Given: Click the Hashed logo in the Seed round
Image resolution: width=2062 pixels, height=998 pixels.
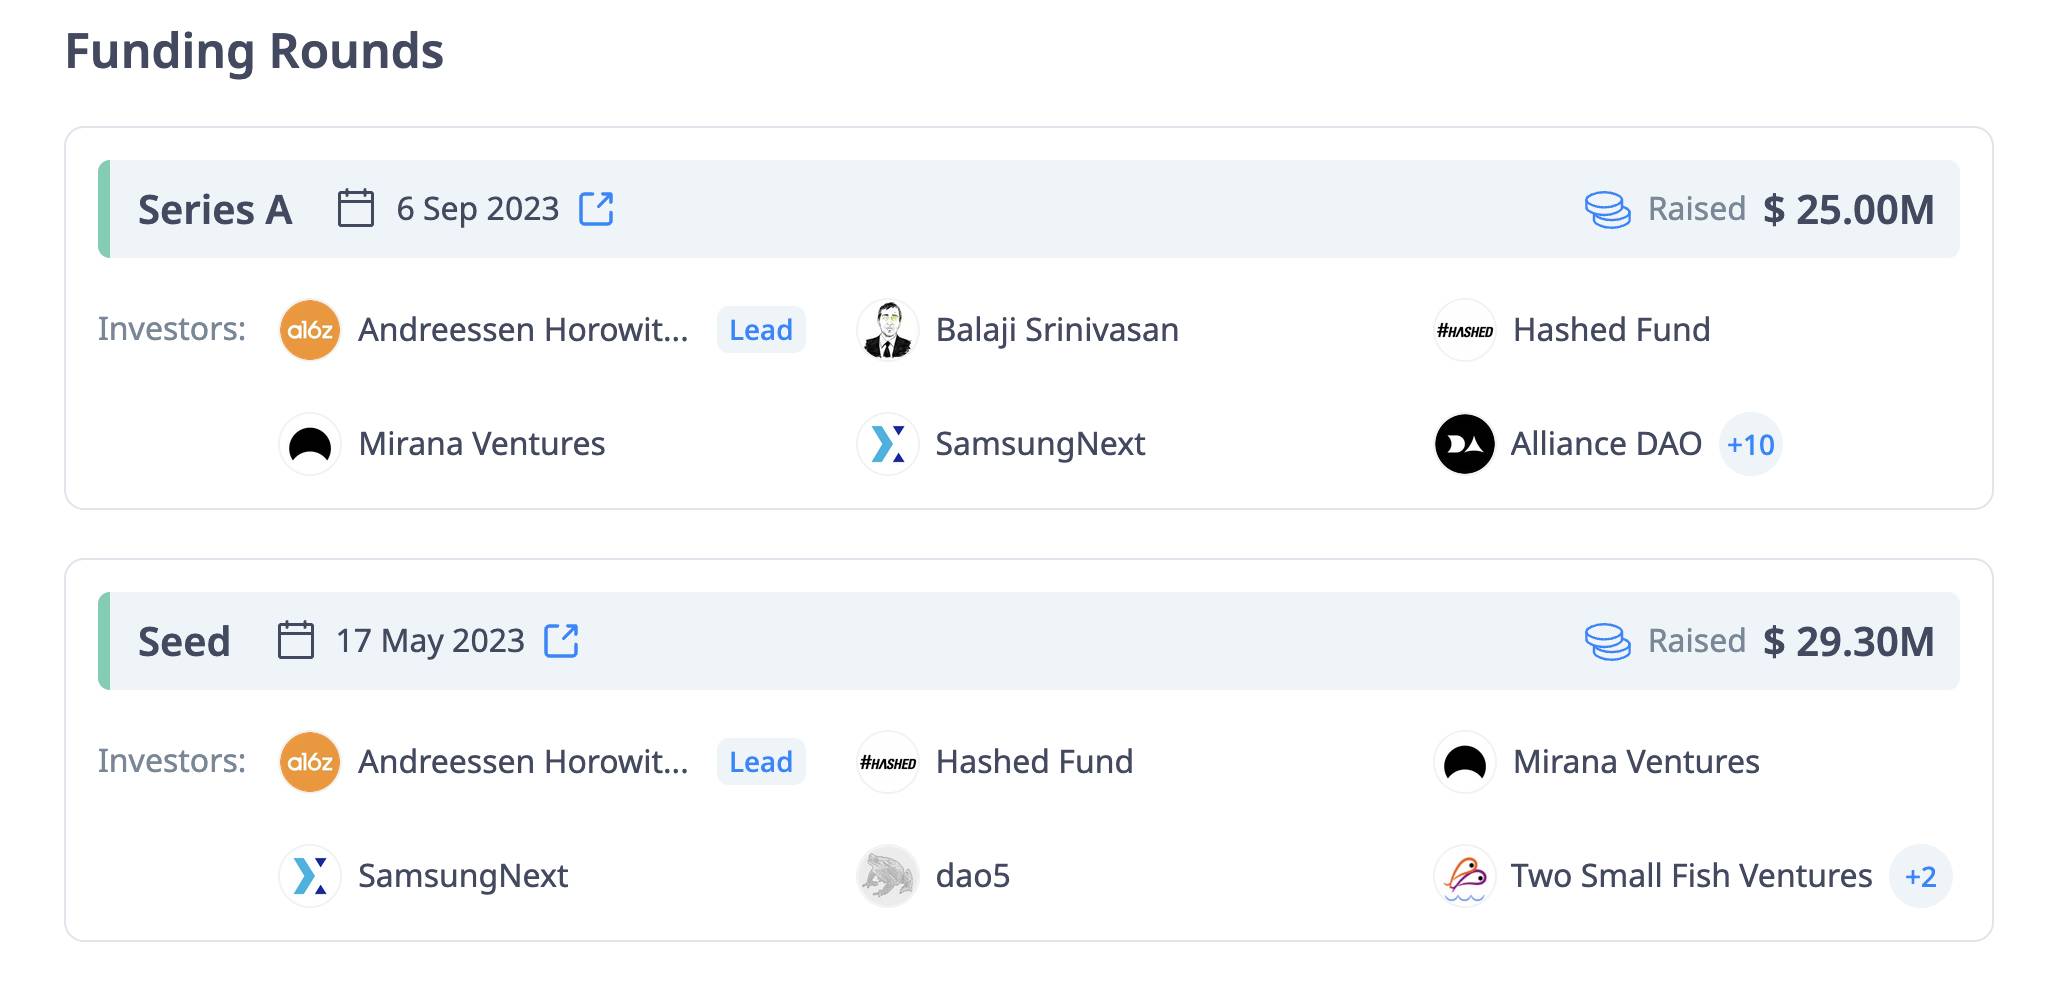Looking at the screenshot, I should click(x=887, y=762).
